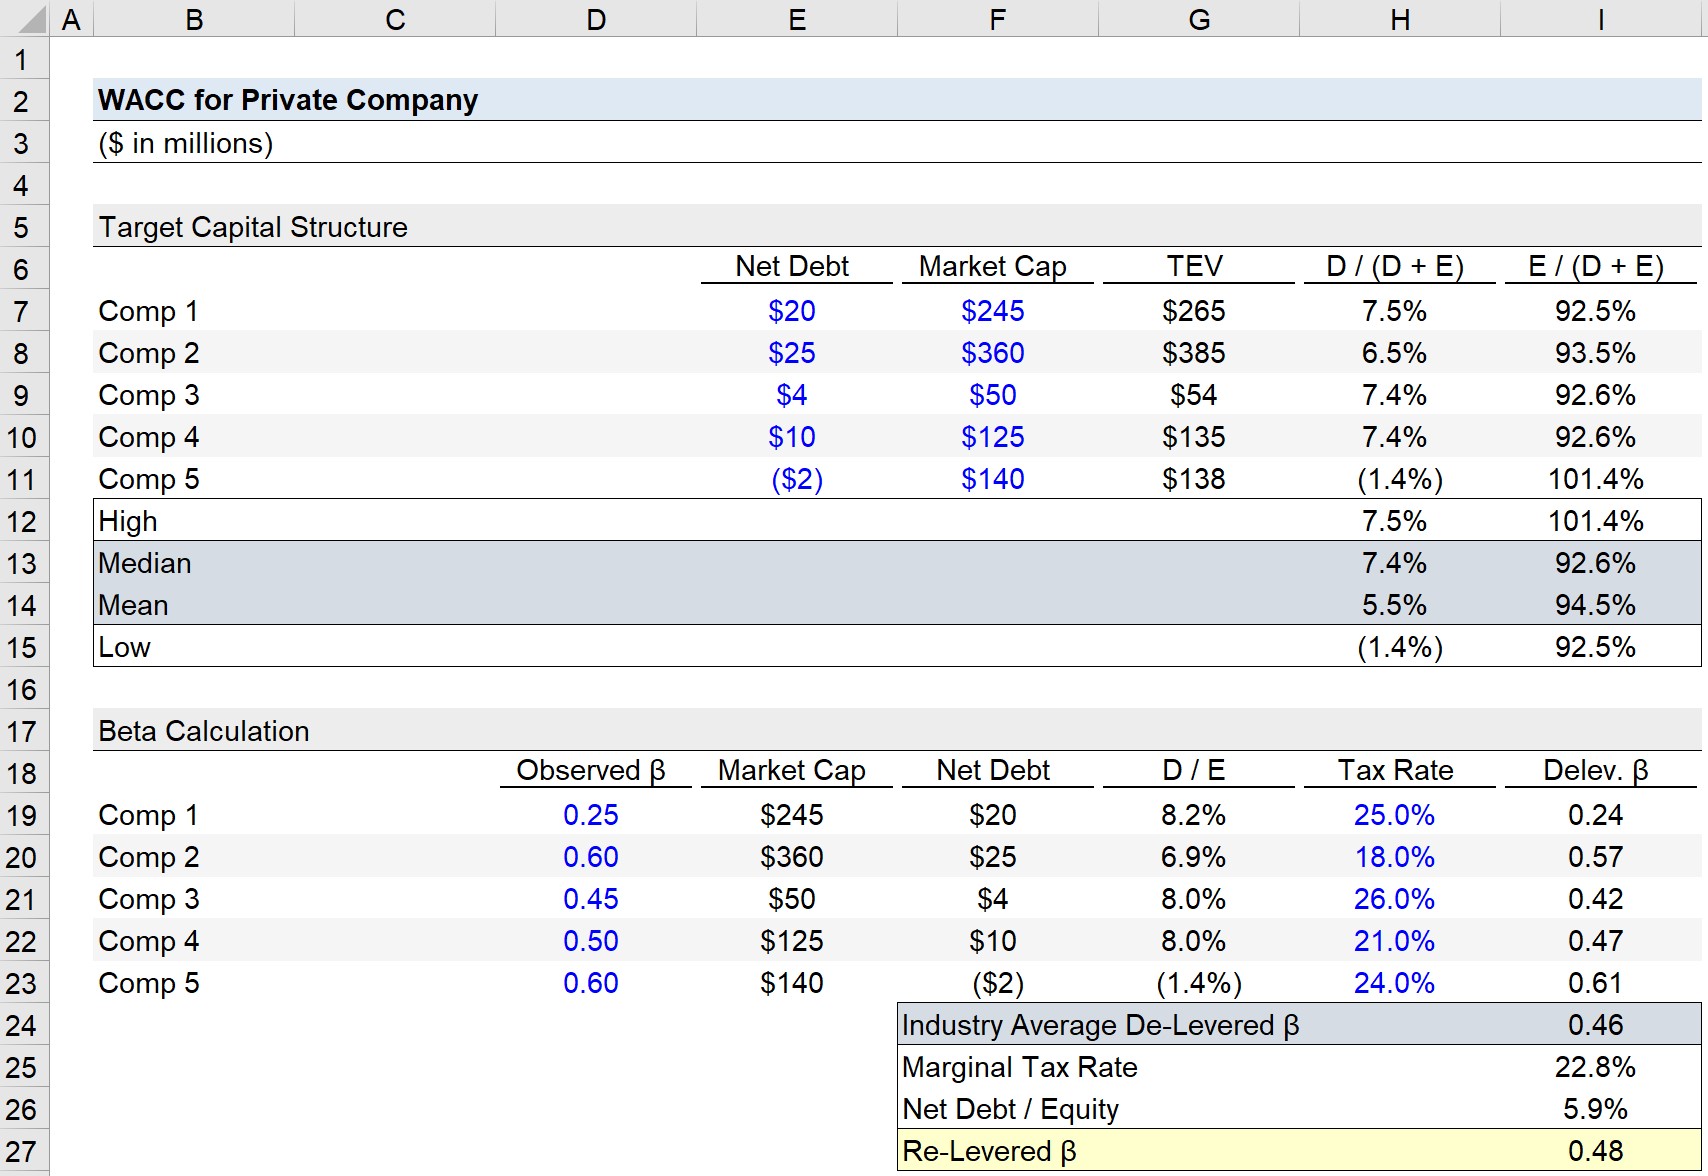1708x1176 pixels.
Task: Click the WACC for Private Company title
Action: pyautogui.click(x=288, y=100)
